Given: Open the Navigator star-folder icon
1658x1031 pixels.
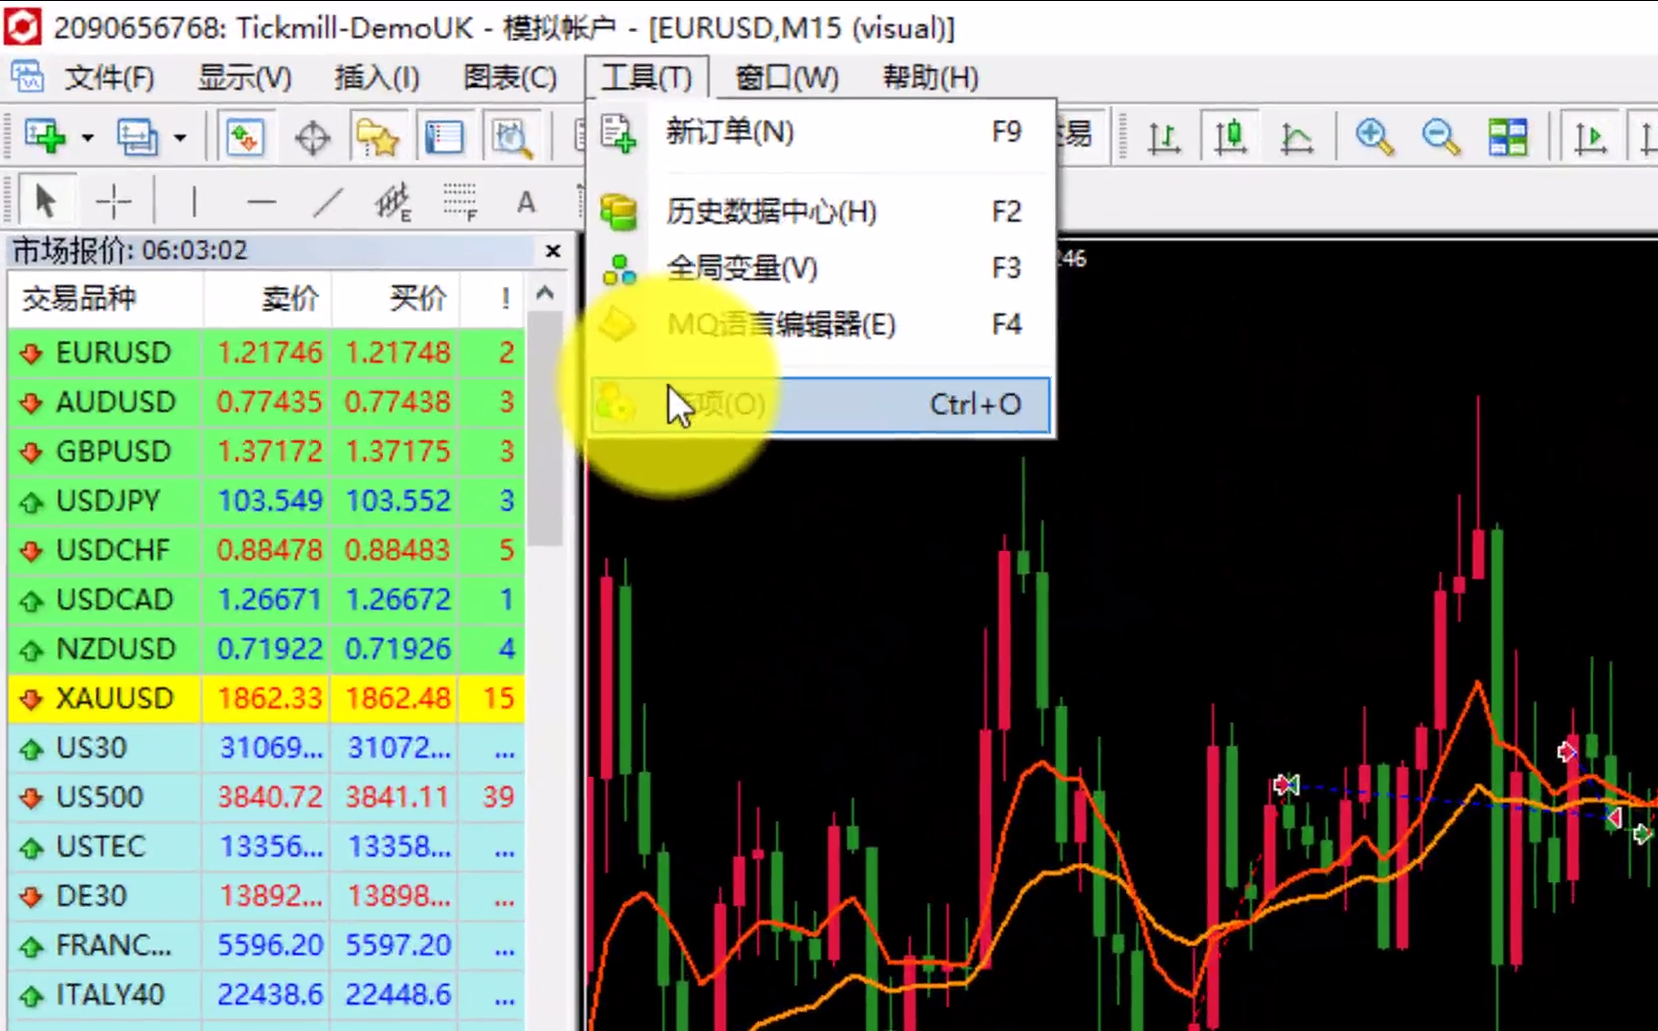Looking at the screenshot, I should (x=377, y=137).
